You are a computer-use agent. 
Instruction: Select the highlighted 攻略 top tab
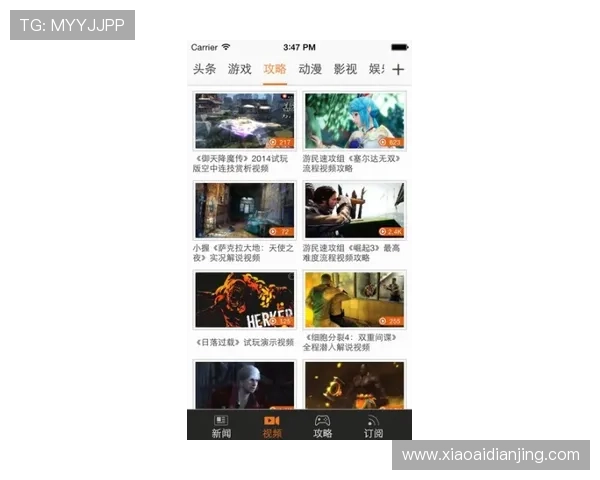coord(275,70)
